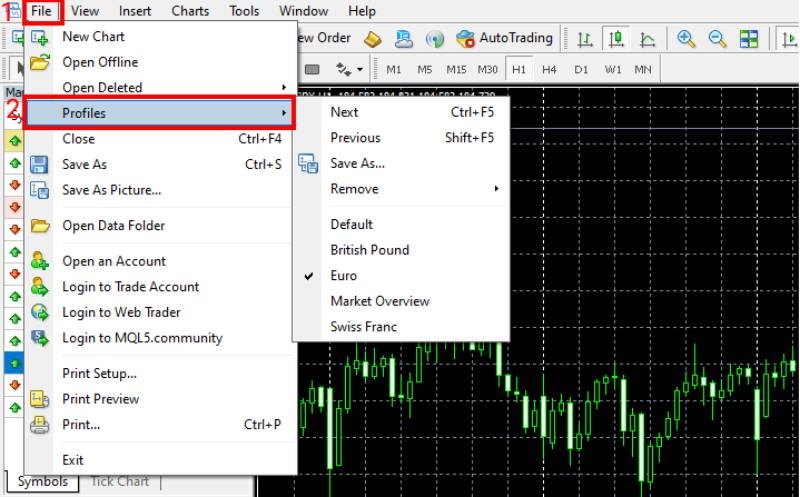Screen dimensions: 800x497
Task: Click Next profile in submenu
Action: pyautogui.click(x=401, y=112)
